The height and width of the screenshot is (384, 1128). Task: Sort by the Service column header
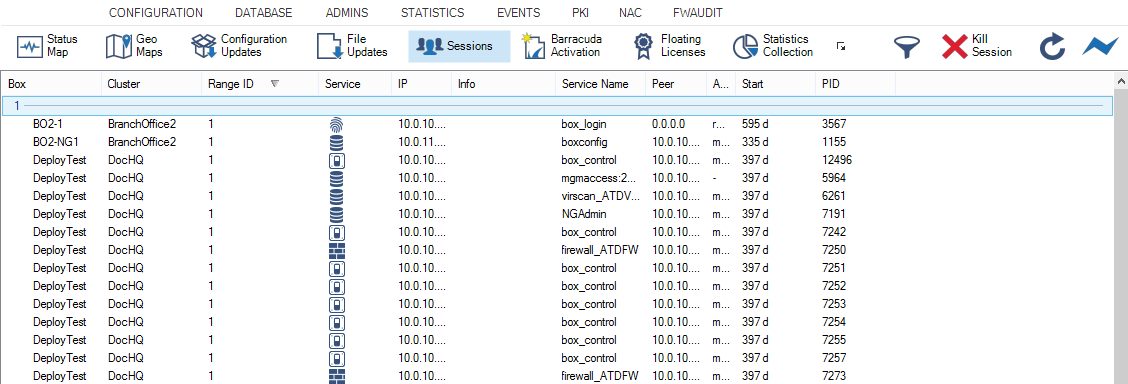[x=355, y=84]
